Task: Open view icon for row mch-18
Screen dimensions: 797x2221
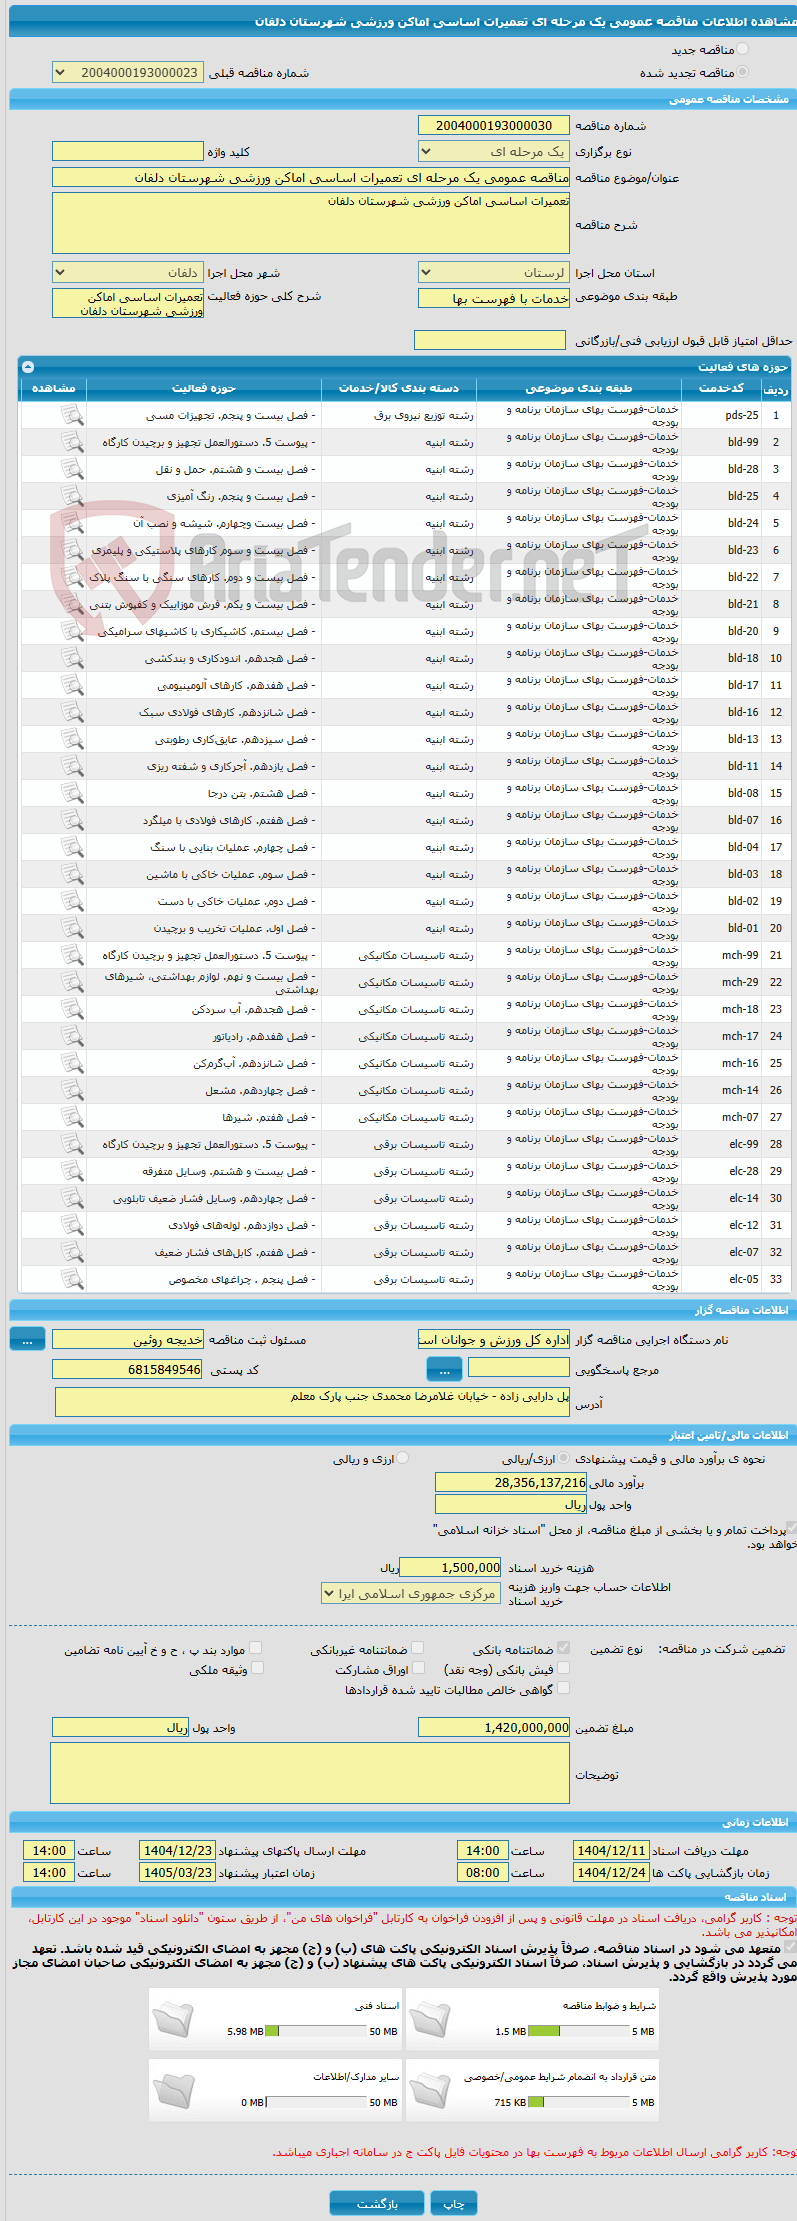Action: 72,1009
